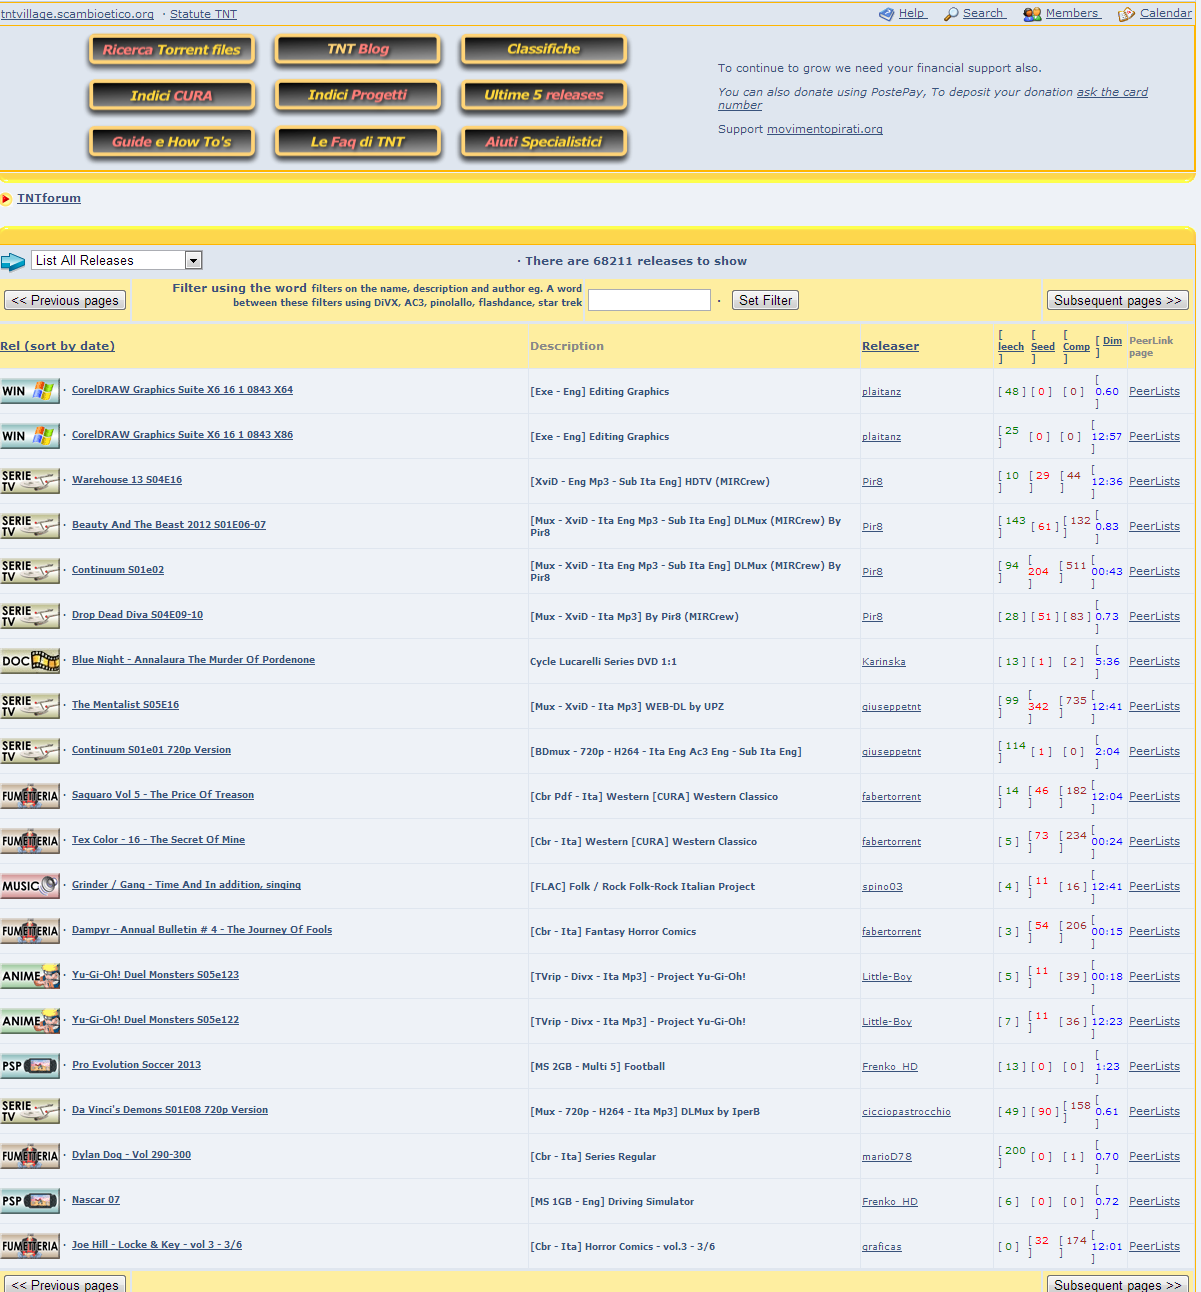
Task: Click DOC film icon beside Blue Night row
Action: 30,661
